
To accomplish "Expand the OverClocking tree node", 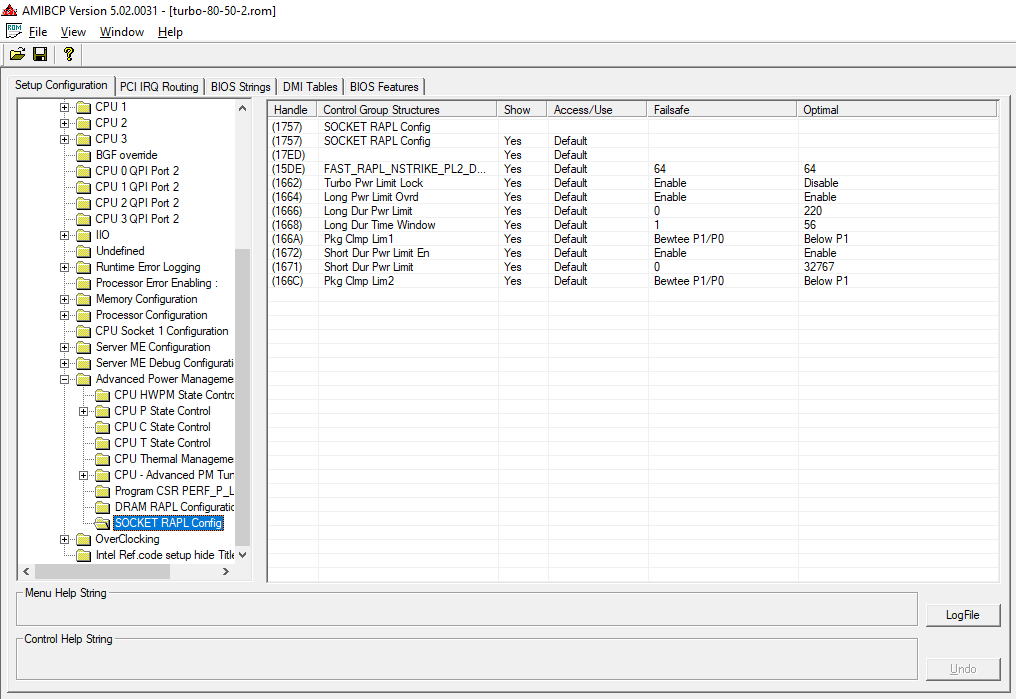I will [x=64, y=539].
